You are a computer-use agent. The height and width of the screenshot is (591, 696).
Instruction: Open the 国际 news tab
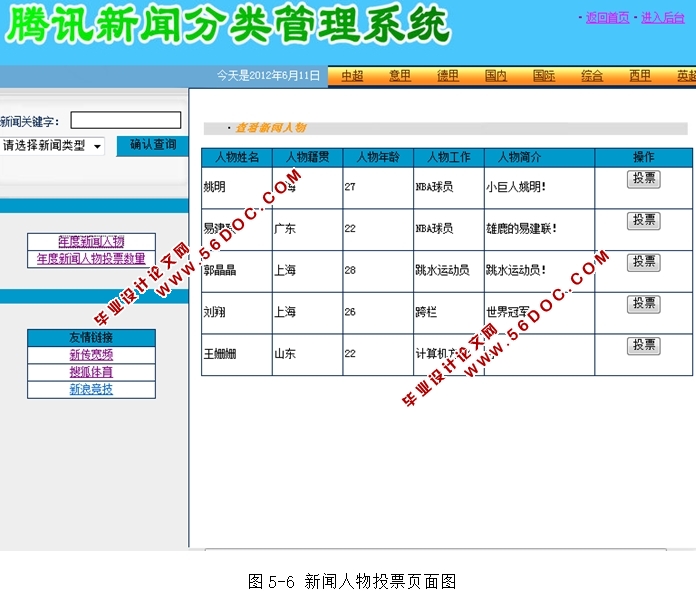point(544,76)
